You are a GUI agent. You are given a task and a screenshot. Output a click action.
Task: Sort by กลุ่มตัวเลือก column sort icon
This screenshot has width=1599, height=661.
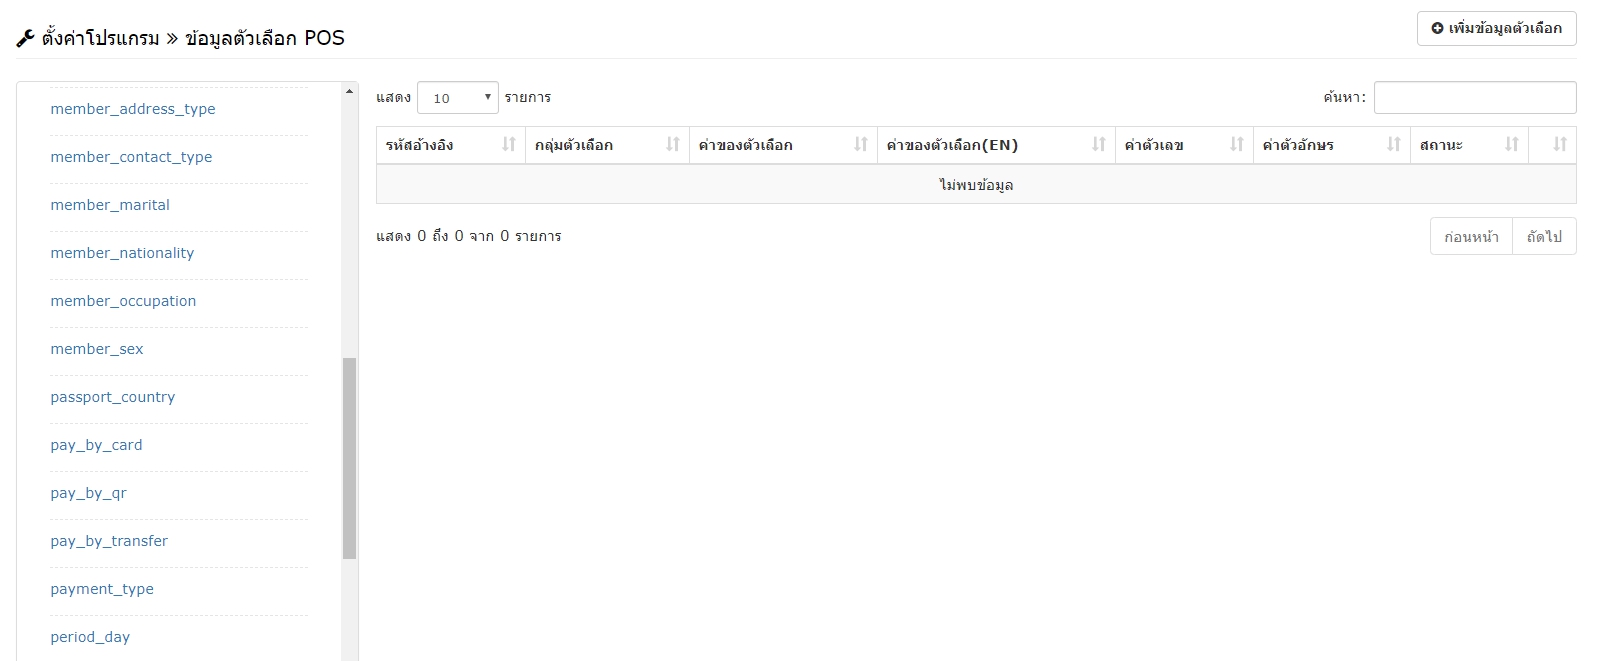coord(673,145)
